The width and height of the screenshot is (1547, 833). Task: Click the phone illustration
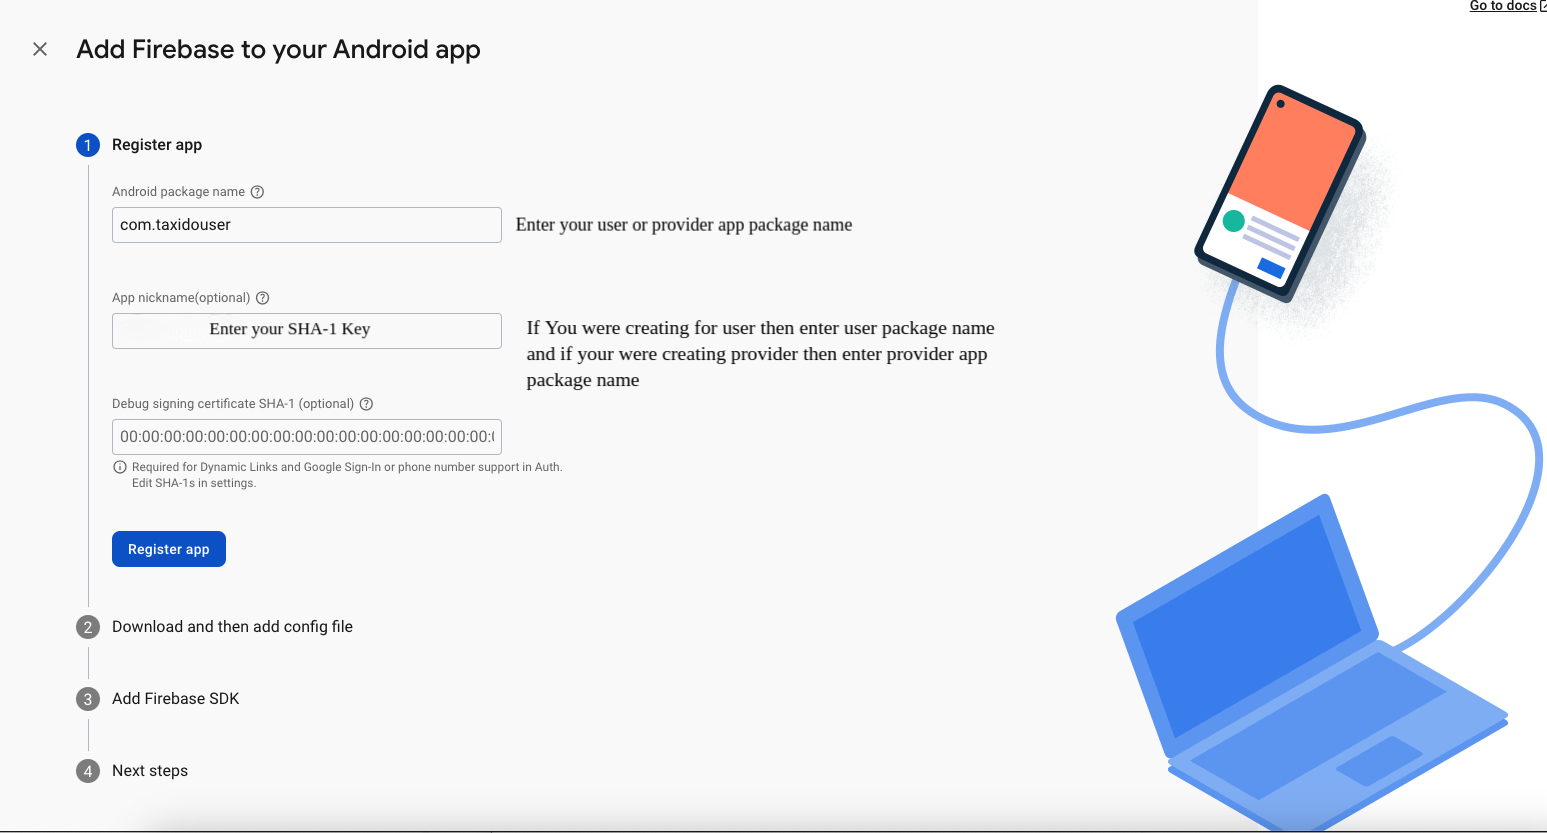click(x=1279, y=191)
